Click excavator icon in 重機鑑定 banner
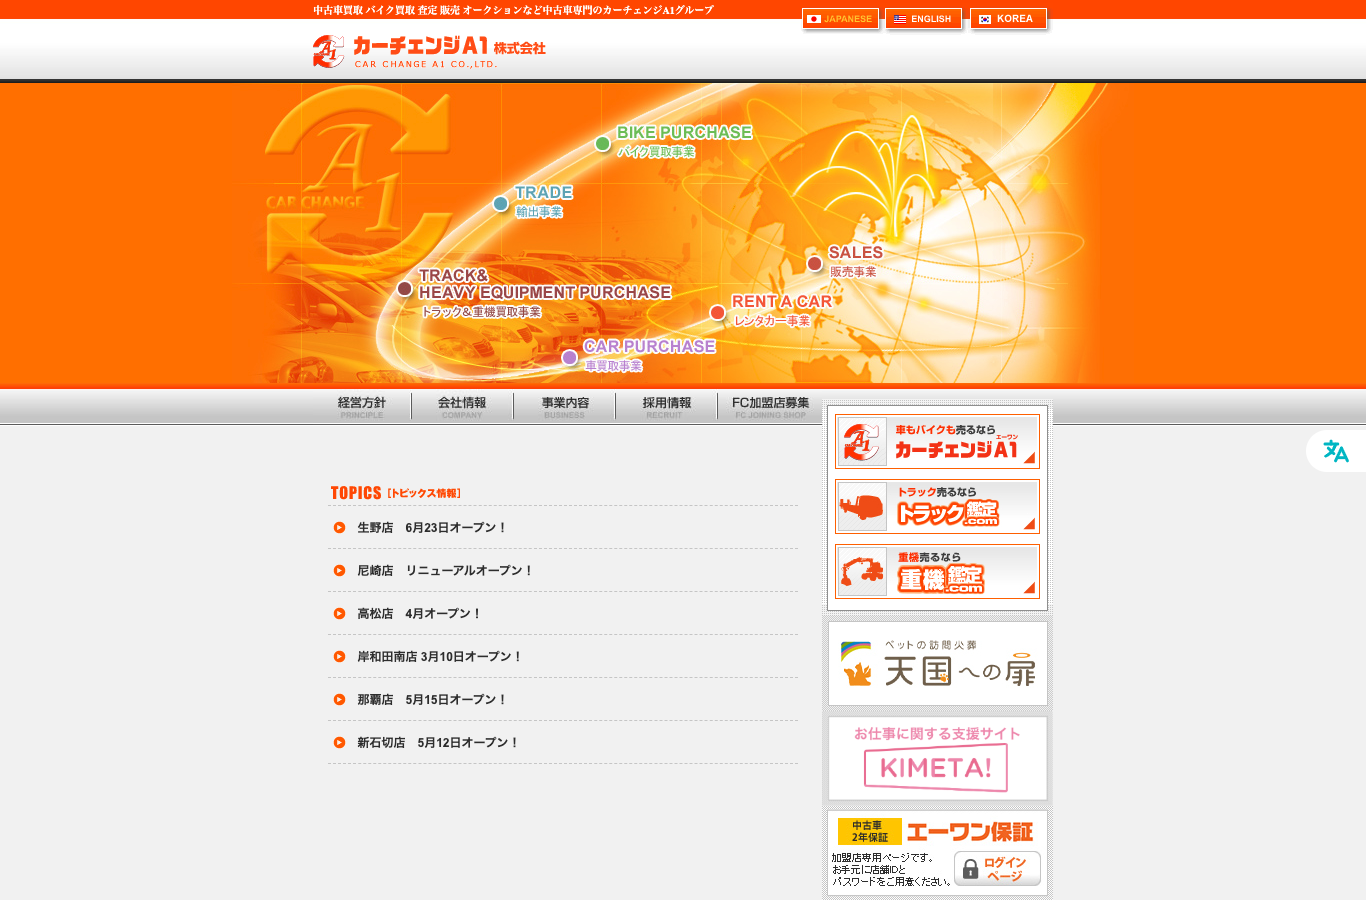 point(862,572)
